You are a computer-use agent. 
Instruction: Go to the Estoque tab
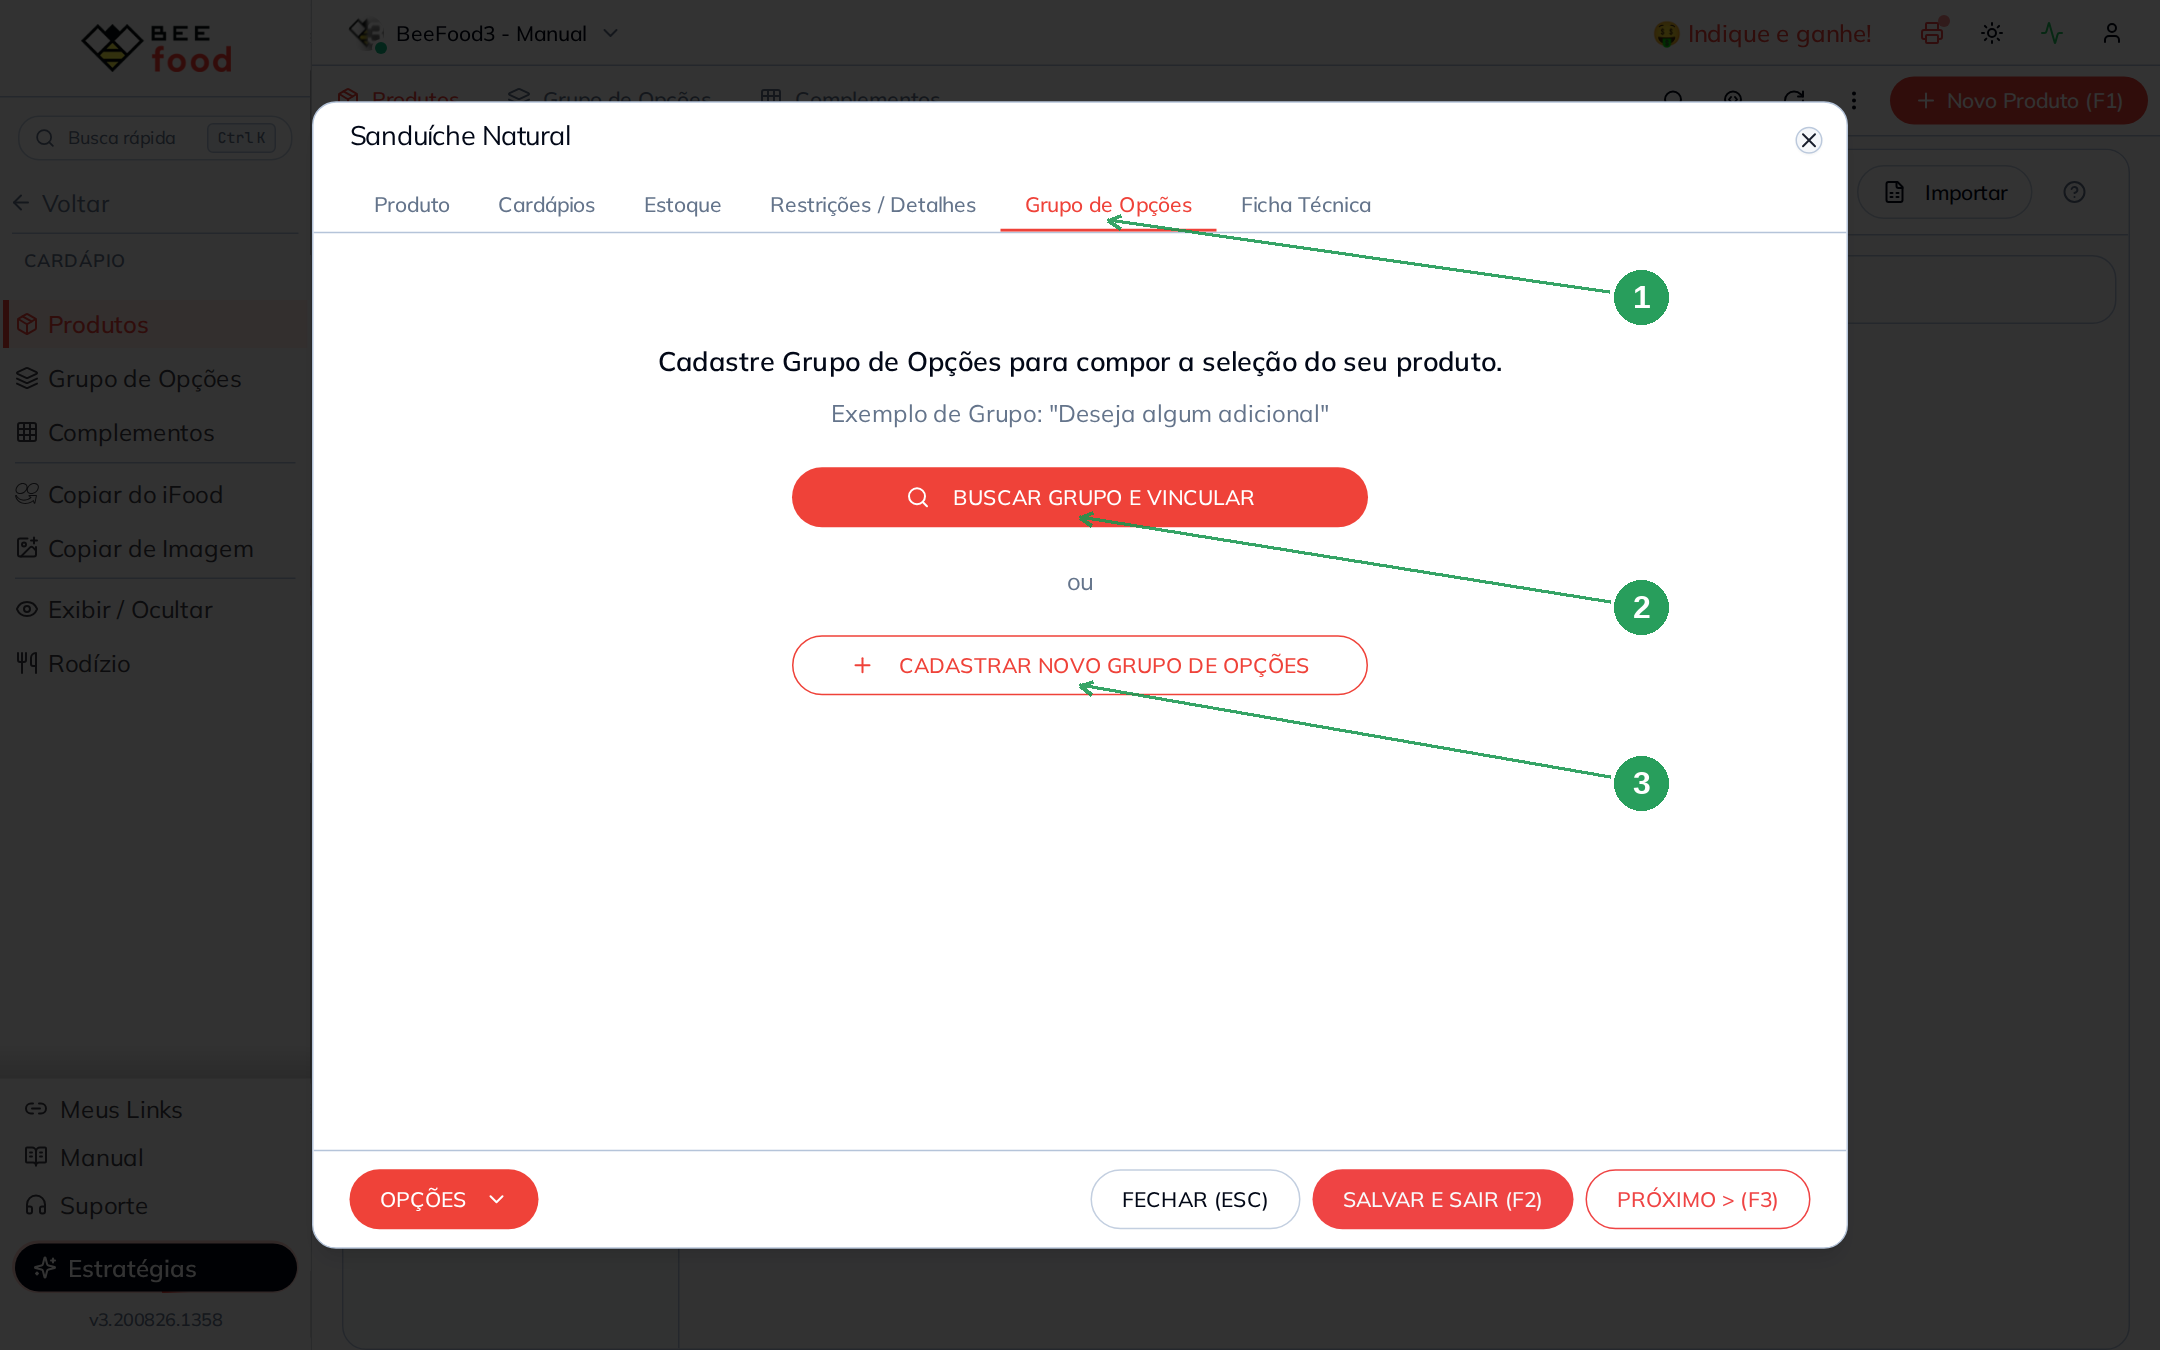pos(682,205)
